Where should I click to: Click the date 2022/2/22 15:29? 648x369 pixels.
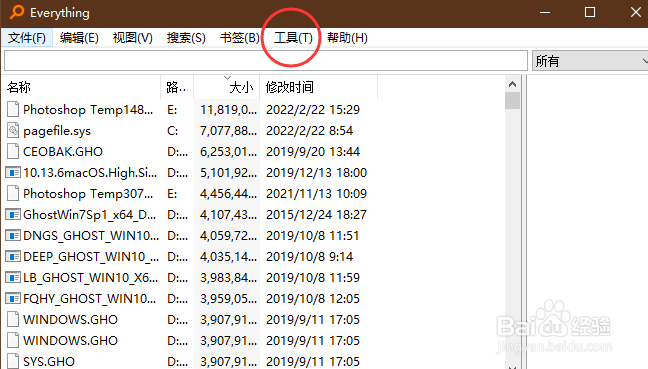point(313,110)
